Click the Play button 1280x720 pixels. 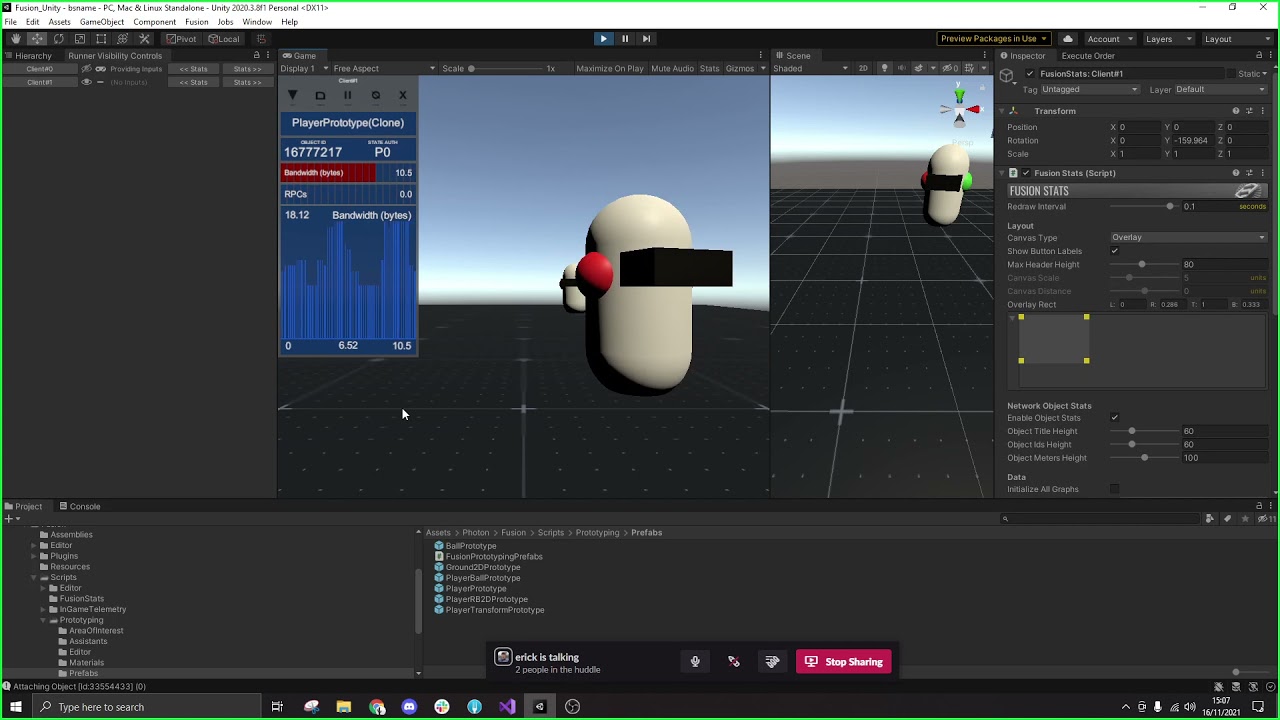[603, 39]
